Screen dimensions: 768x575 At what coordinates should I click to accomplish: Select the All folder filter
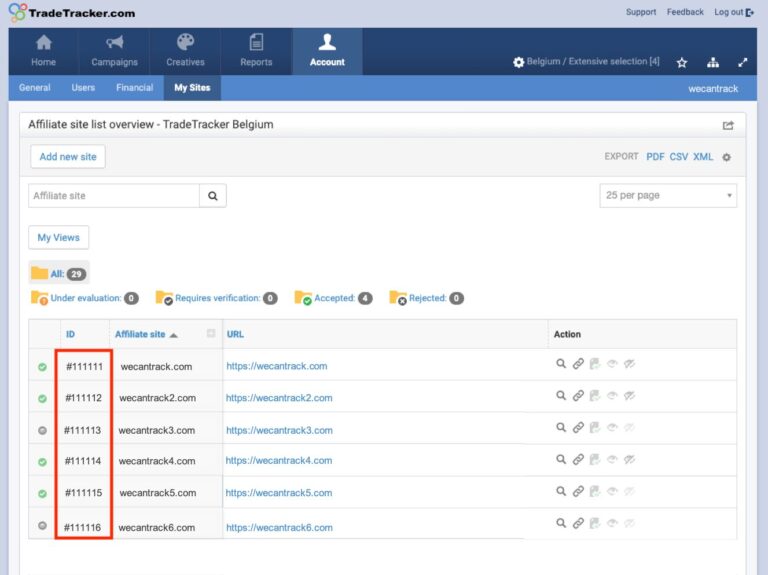(59, 273)
